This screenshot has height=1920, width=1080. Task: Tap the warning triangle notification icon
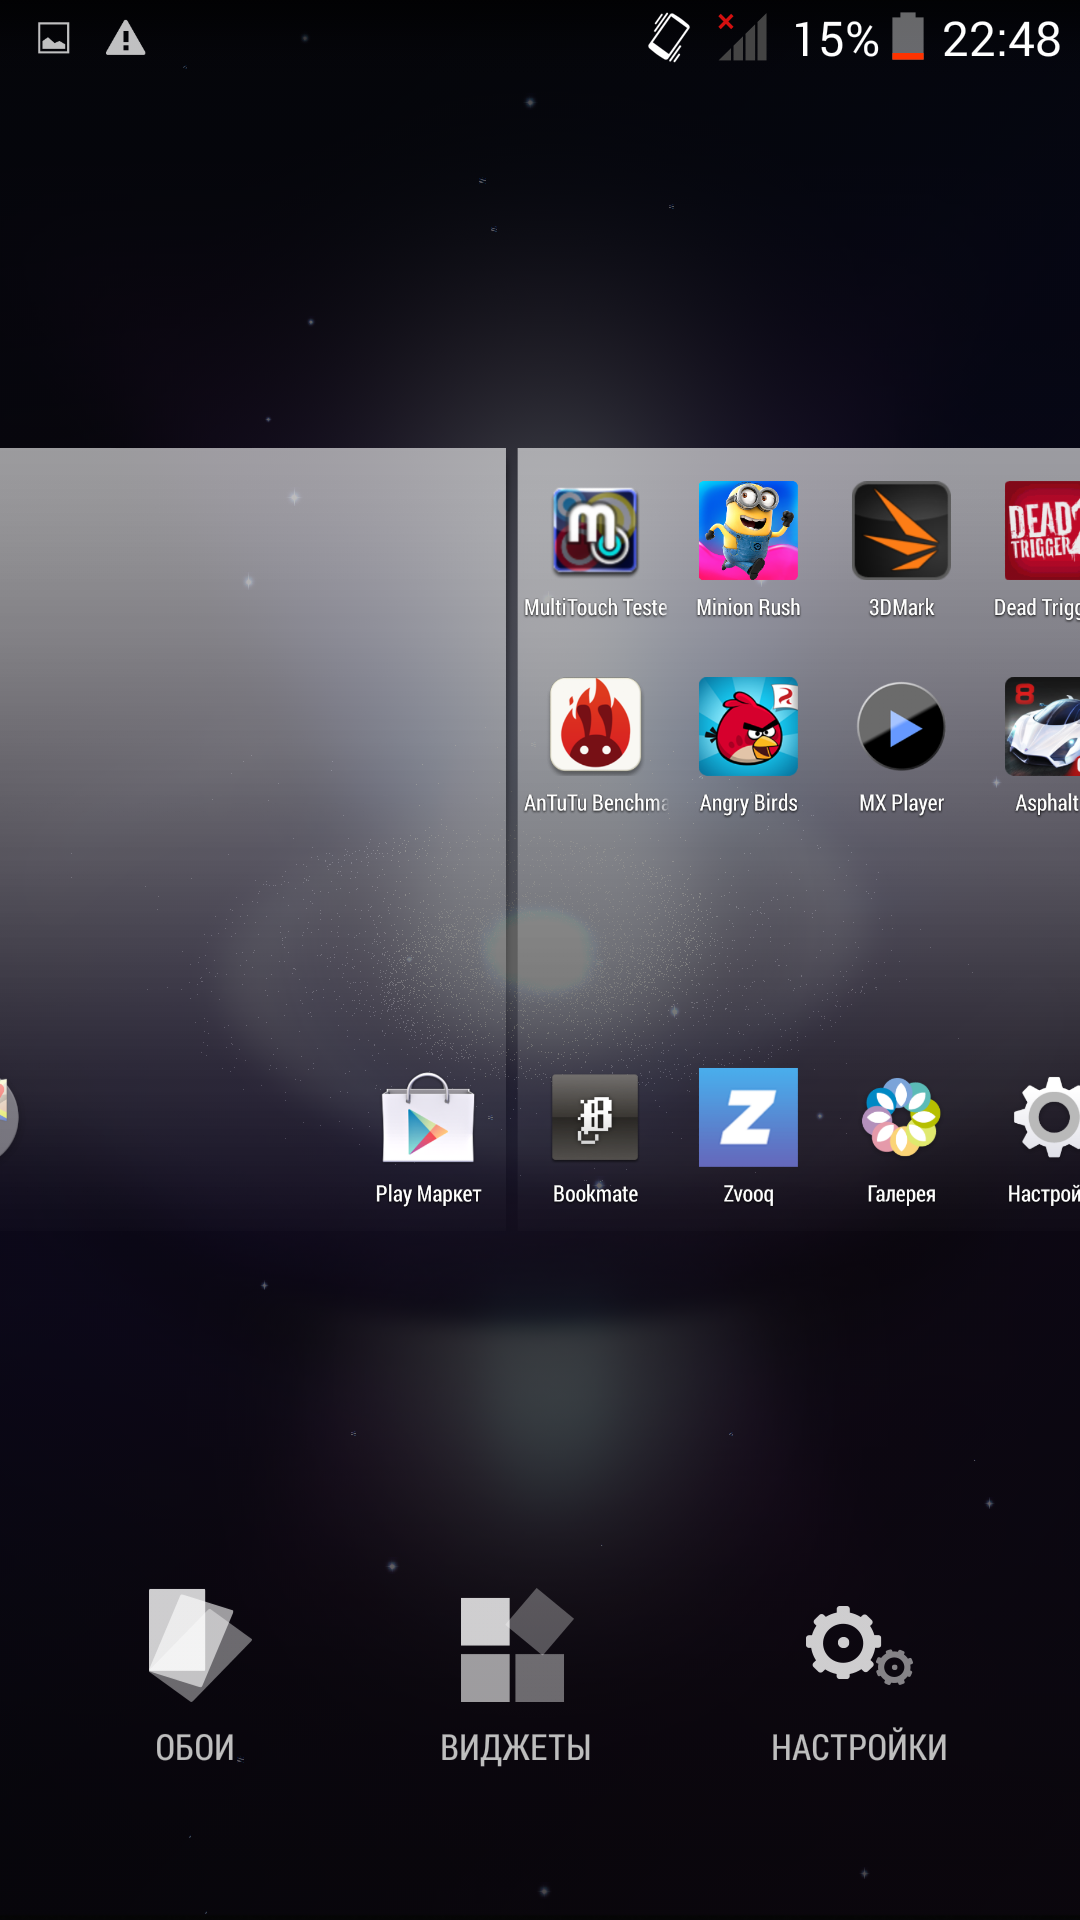[126, 39]
